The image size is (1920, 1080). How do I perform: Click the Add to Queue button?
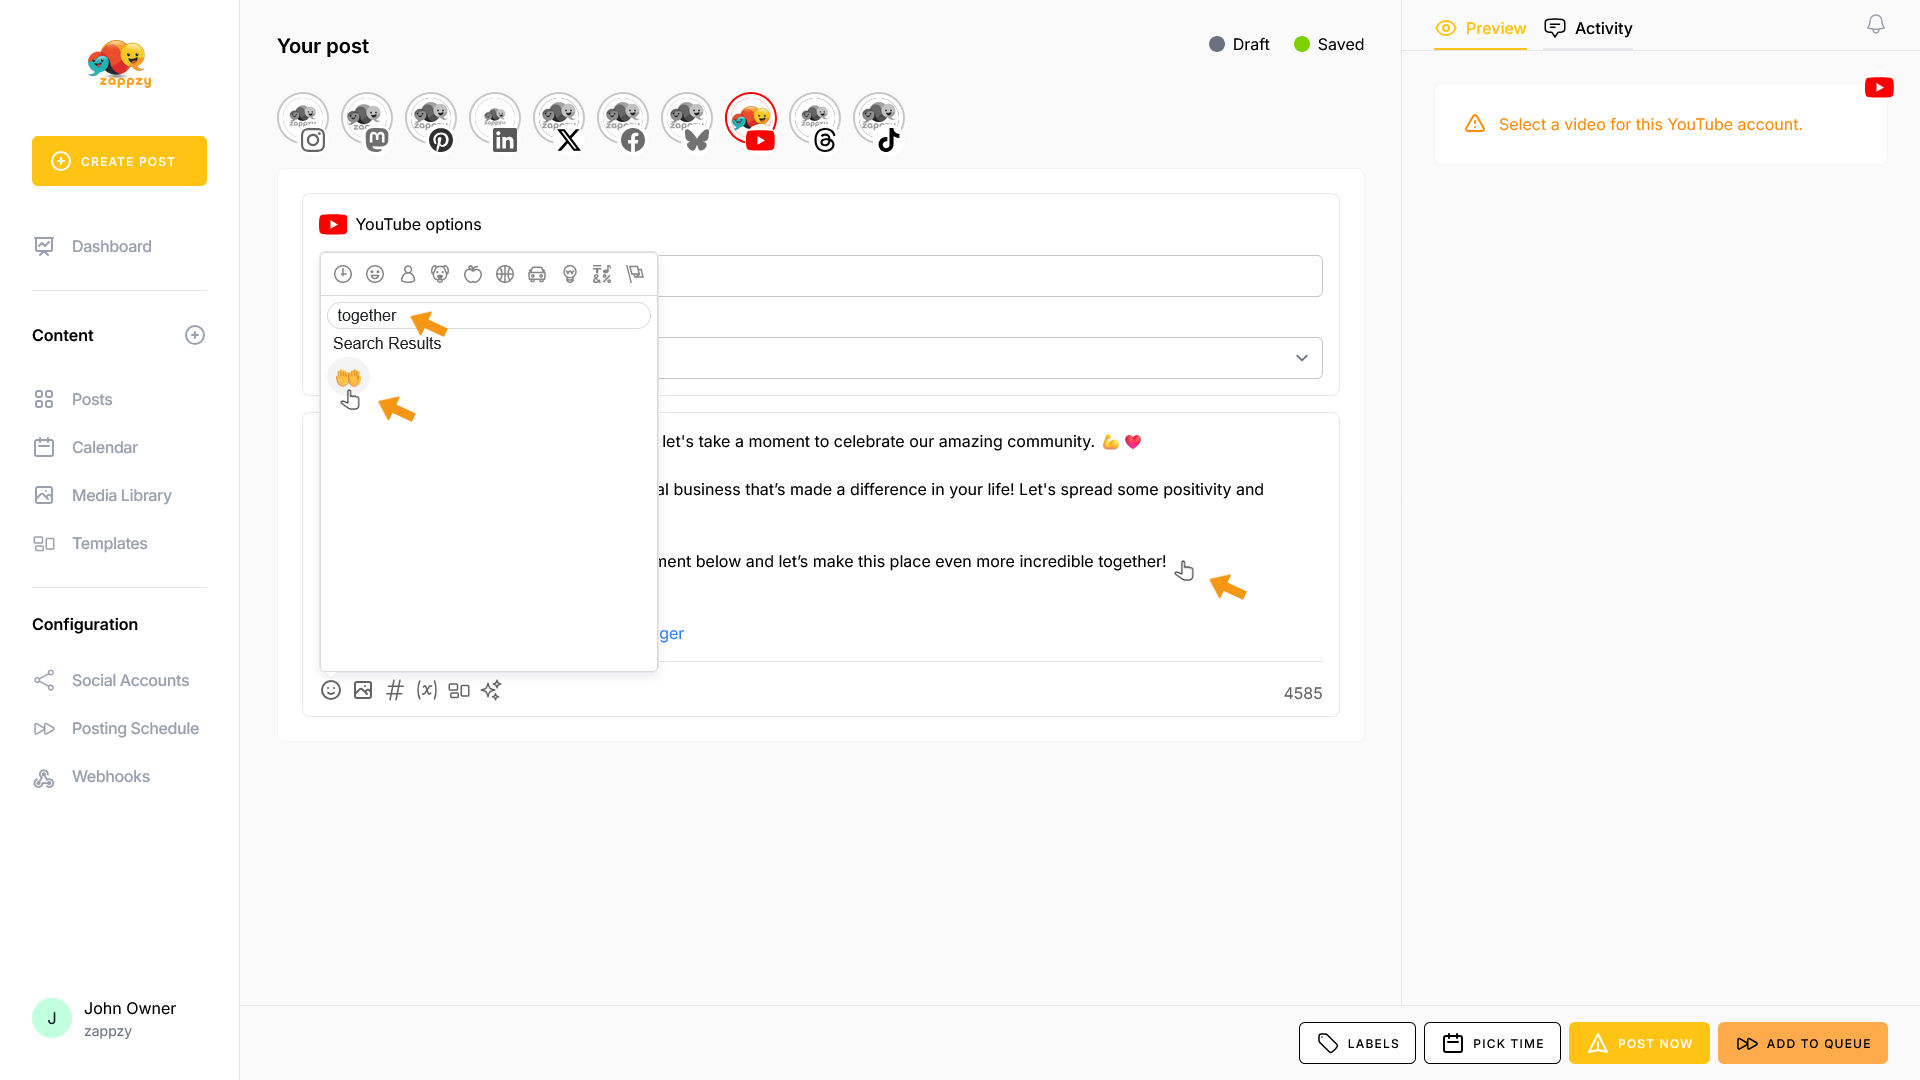point(1803,1043)
